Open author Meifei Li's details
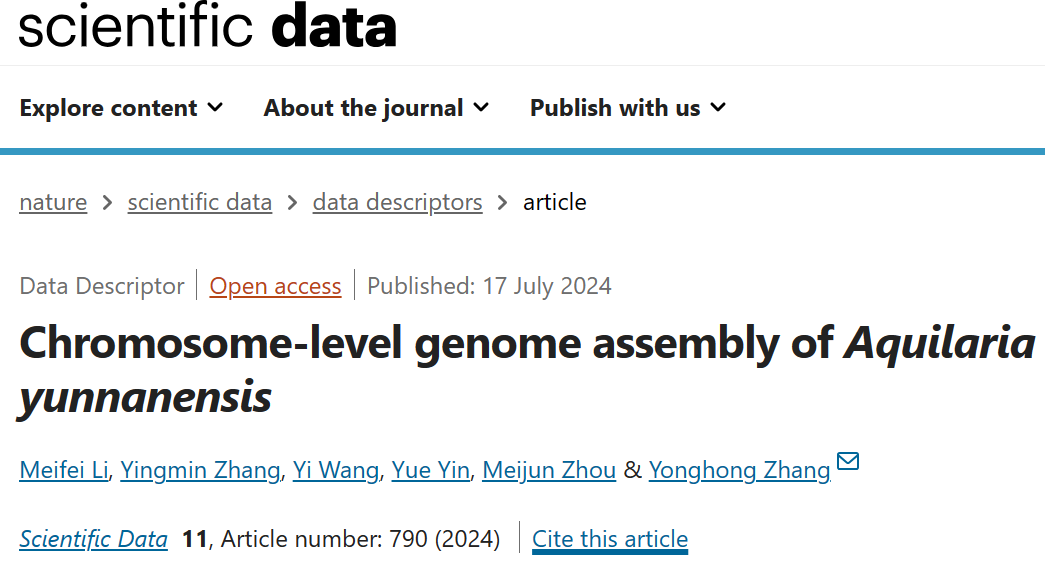The height and width of the screenshot is (574, 1045). point(63,470)
